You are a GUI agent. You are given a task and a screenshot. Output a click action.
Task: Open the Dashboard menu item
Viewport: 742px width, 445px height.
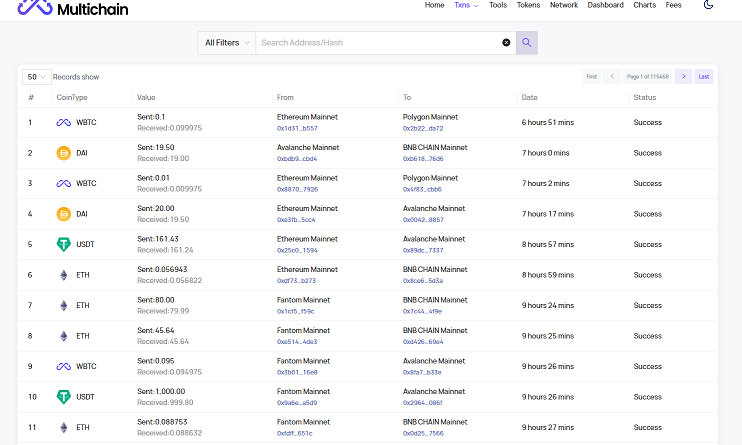point(605,5)
